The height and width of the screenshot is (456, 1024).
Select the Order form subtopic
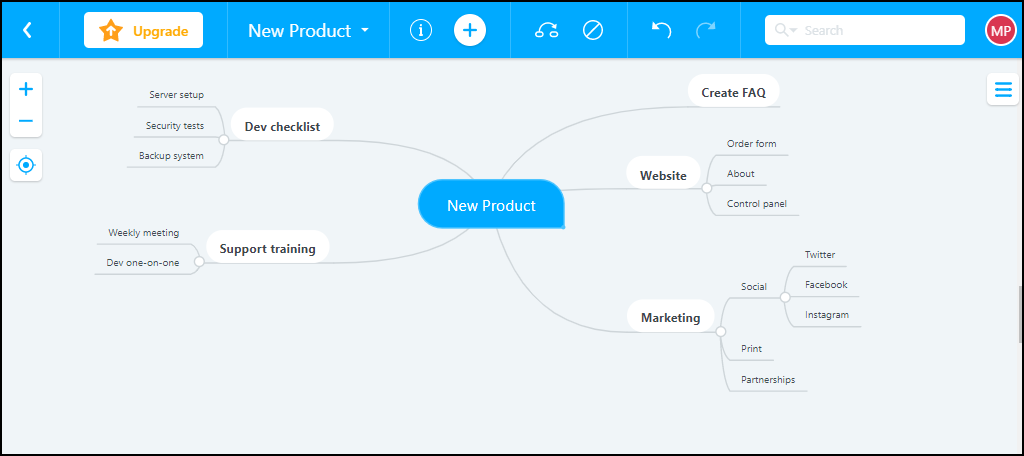point(752,143)
